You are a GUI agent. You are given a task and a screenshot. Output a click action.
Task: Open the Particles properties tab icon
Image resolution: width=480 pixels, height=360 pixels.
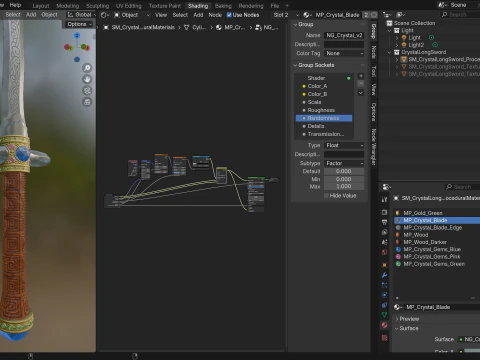tap(384, 285)
